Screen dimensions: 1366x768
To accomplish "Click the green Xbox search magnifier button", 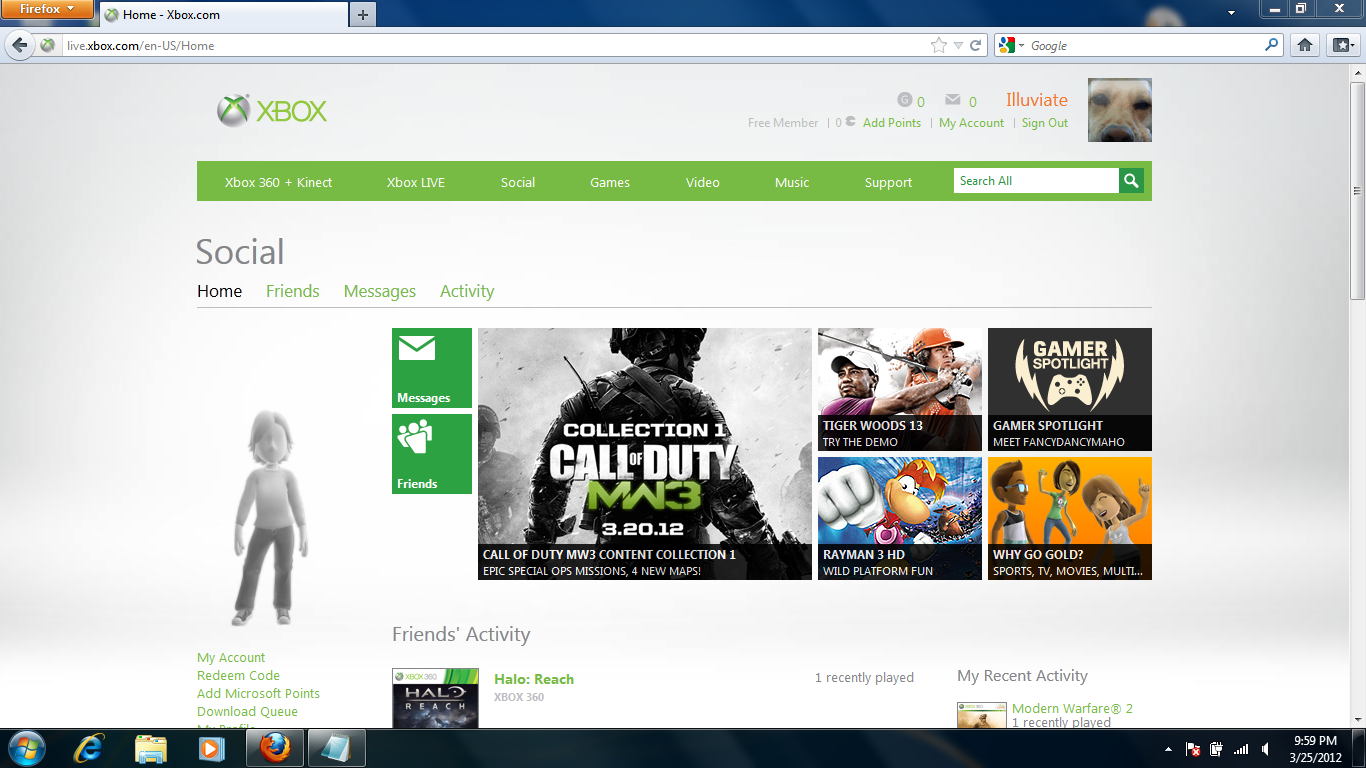I will pyautogui.click(x=1131, y=181).
